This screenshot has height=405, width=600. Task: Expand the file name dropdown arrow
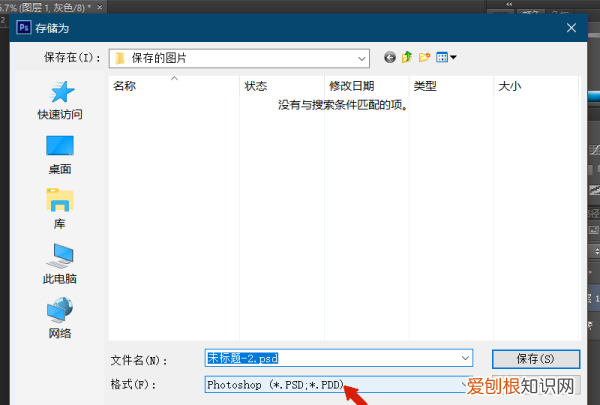click(x=465, y=358)
